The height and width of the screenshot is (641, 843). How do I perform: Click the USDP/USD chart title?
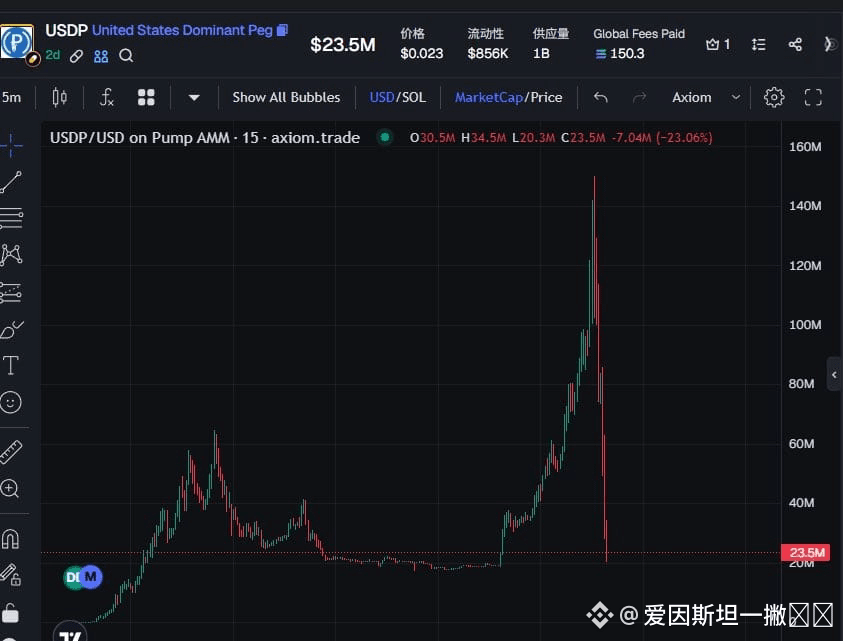[204, 138]
